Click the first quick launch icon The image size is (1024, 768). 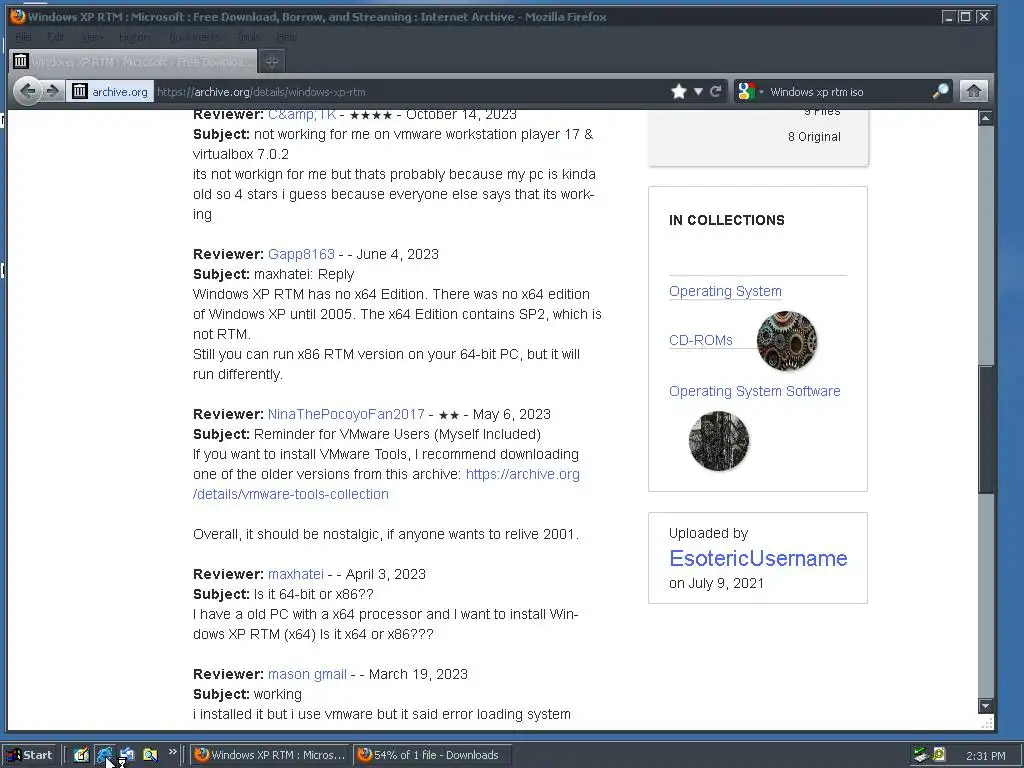81,755
